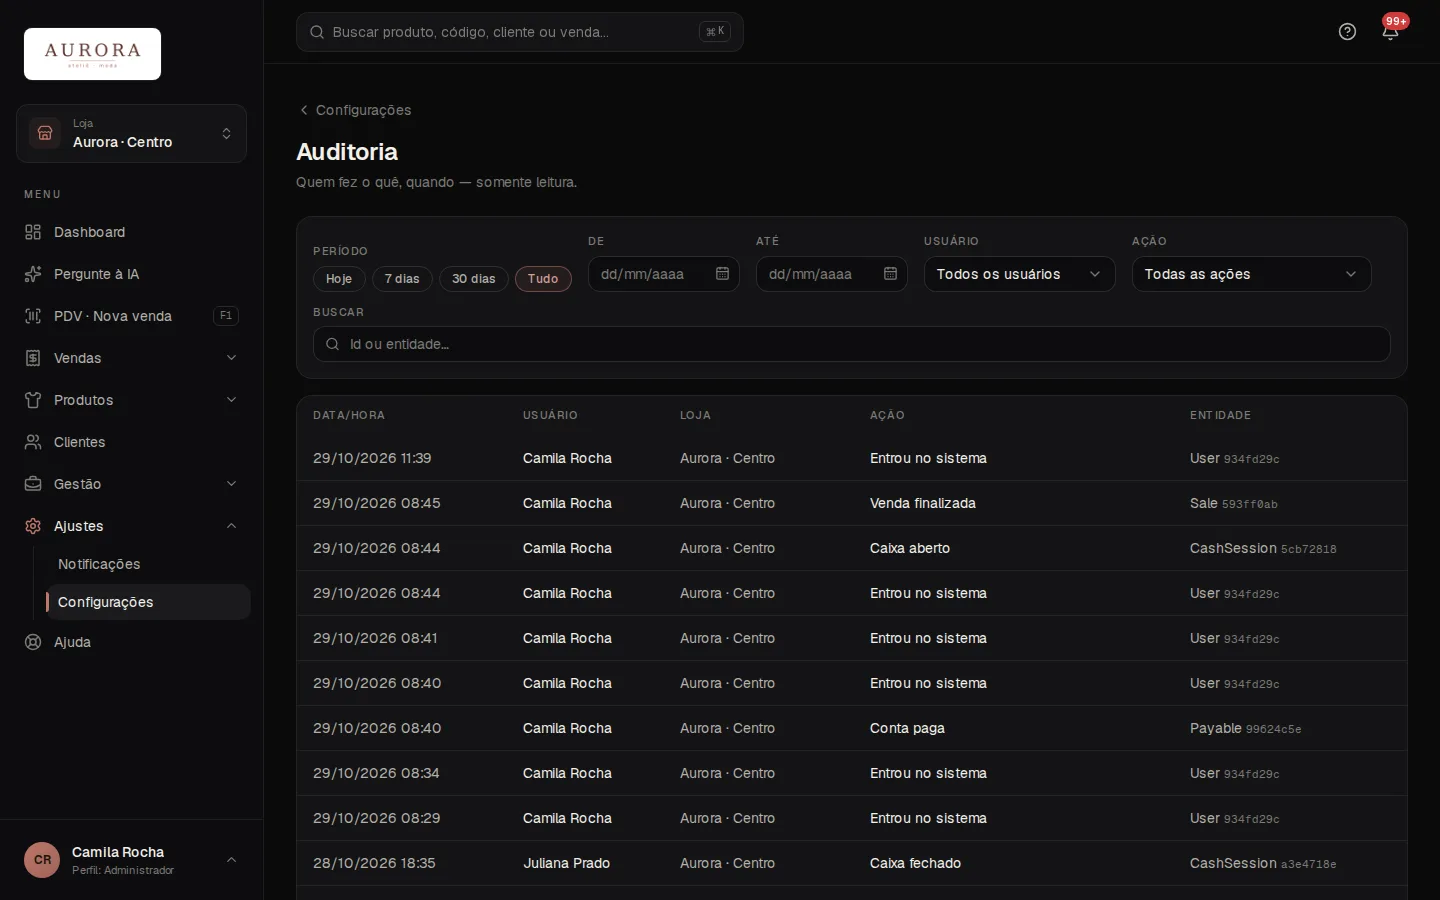The image size is (1440, 900).
Task: Click the Dashboard grid icon
Action: pyautogui.click(x=33, y=232)
